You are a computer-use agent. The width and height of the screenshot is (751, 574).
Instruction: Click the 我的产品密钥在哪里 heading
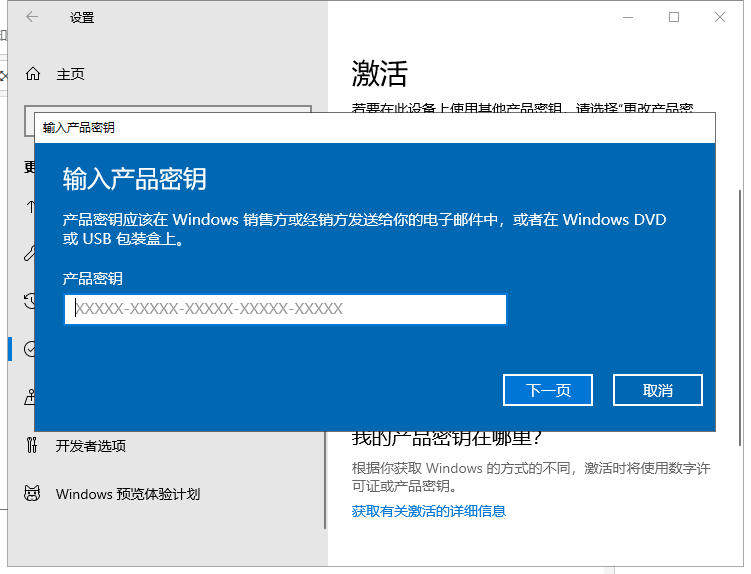[x=446, y=438]
